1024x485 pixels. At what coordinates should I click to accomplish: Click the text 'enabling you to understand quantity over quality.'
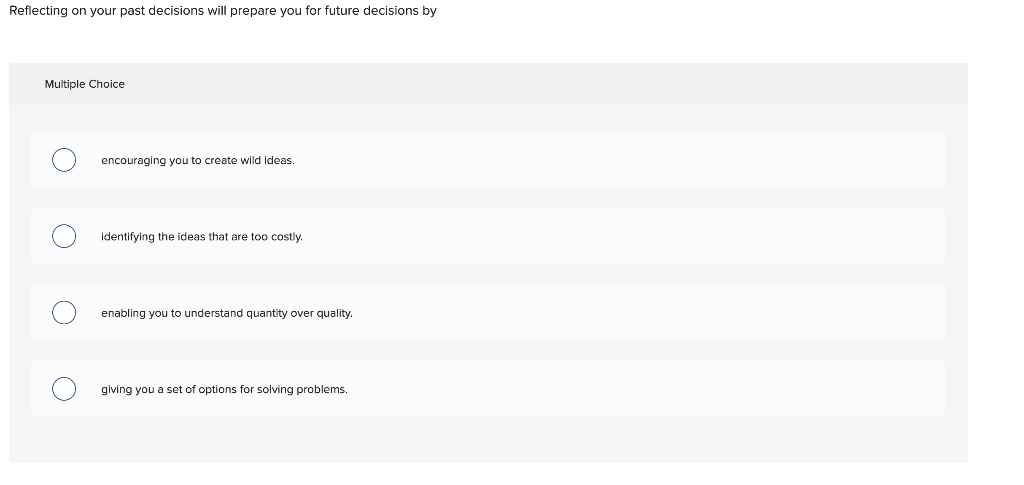pyautogui.click(x=226, y=313)
